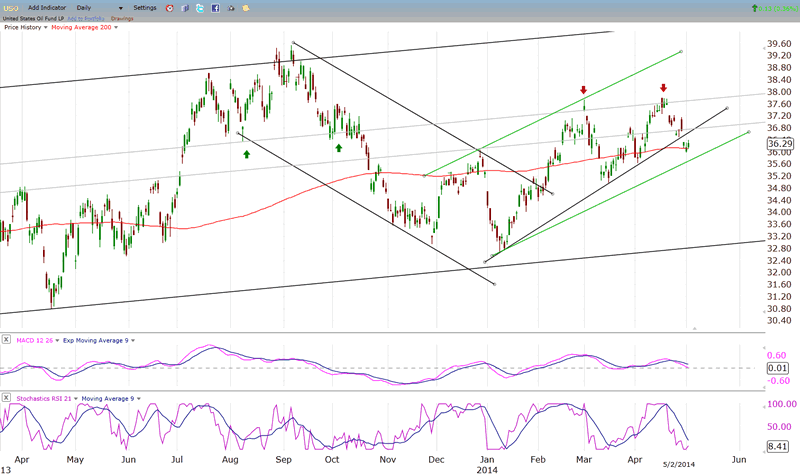Remove the Stochastics RSI panel
800x475 pixels.
[x=7, y=399]
